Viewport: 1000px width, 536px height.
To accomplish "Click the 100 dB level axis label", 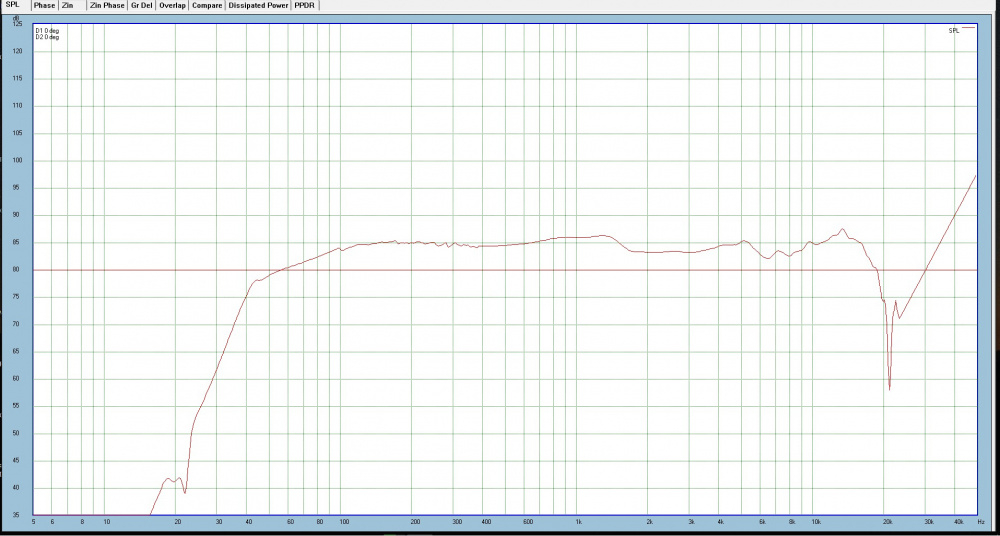I will click(x=17, y=160).
